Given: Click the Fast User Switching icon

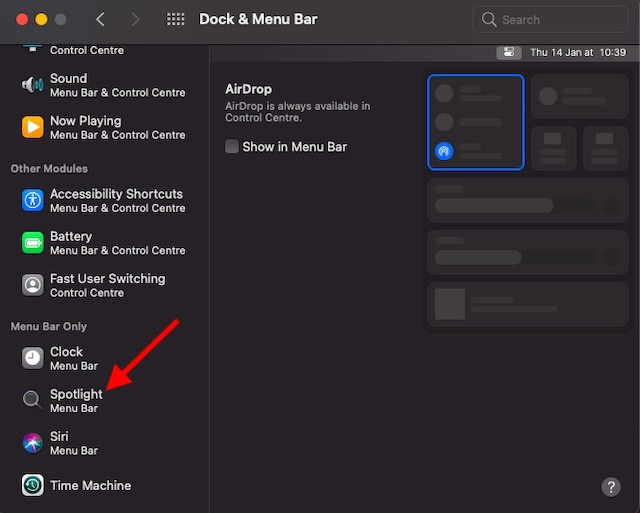Looking at the screenshot, I should click(x=33, y=284).
